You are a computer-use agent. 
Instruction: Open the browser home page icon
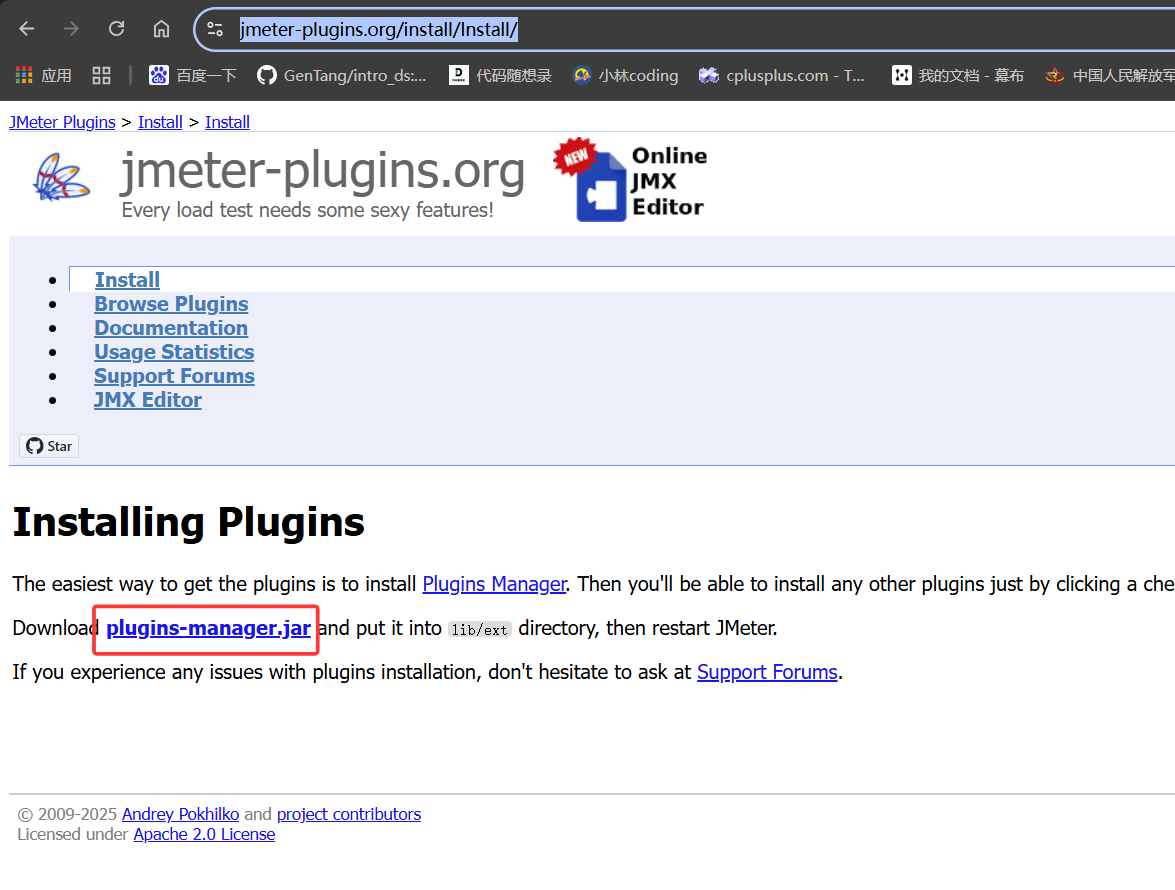161,29
